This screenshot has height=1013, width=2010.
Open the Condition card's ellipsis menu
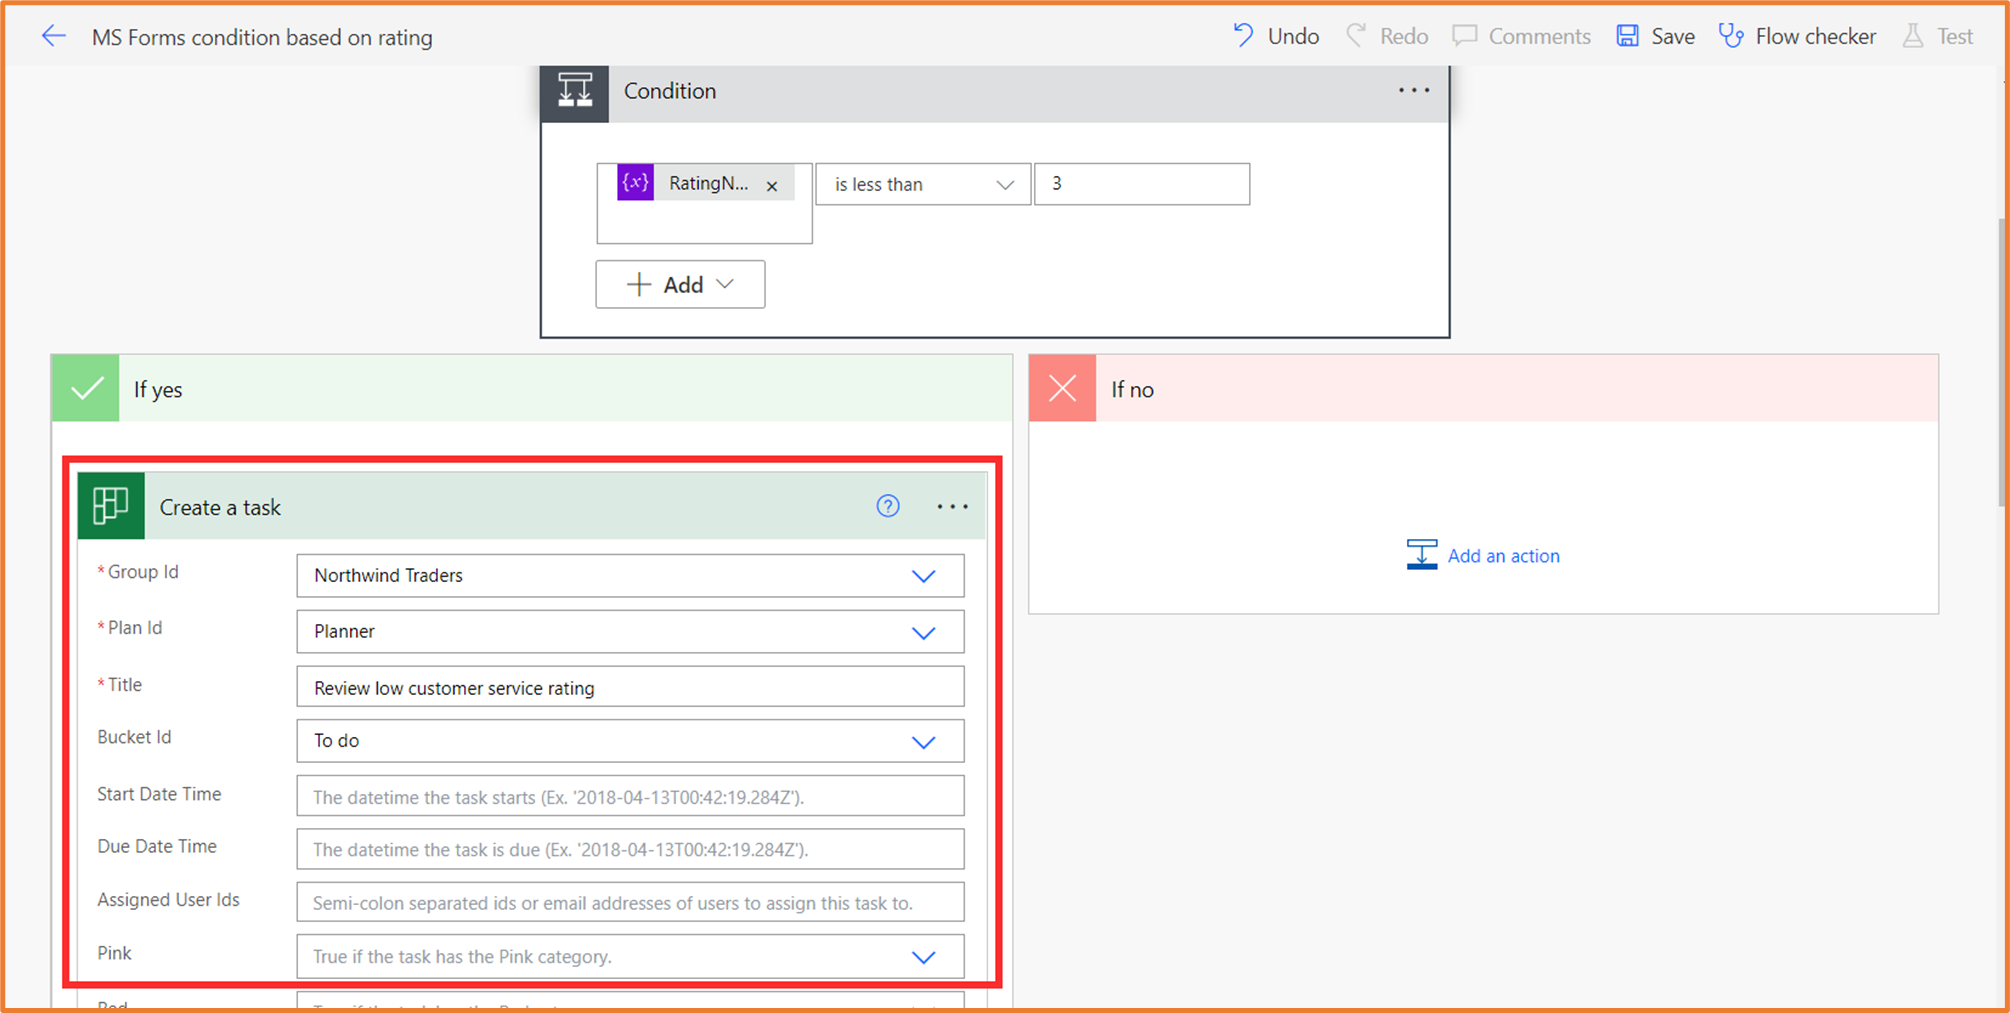[x=1413, y=90]
